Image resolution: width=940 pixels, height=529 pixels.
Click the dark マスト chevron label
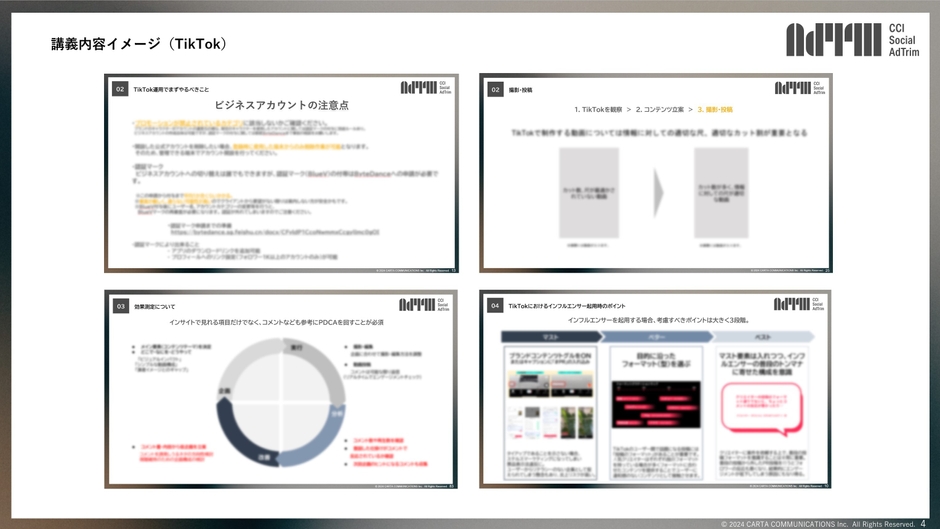tap(551, 336)
